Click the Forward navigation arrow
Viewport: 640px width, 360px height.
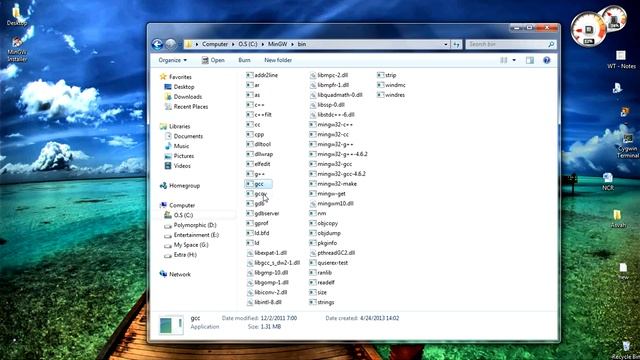point(171,44)
